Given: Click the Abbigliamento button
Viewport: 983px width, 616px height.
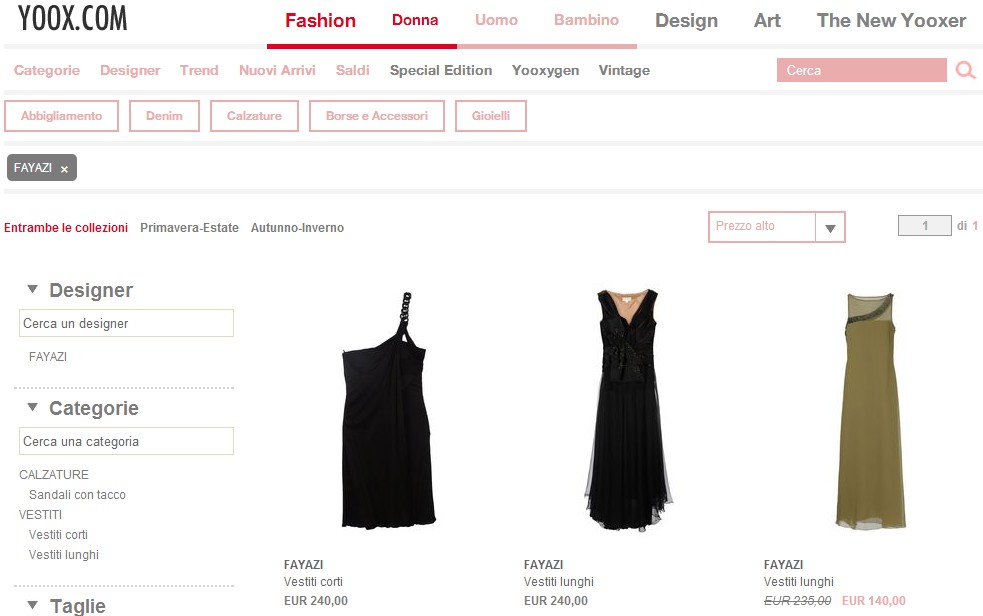Looking at the screenshot, I should coord(61,116).
